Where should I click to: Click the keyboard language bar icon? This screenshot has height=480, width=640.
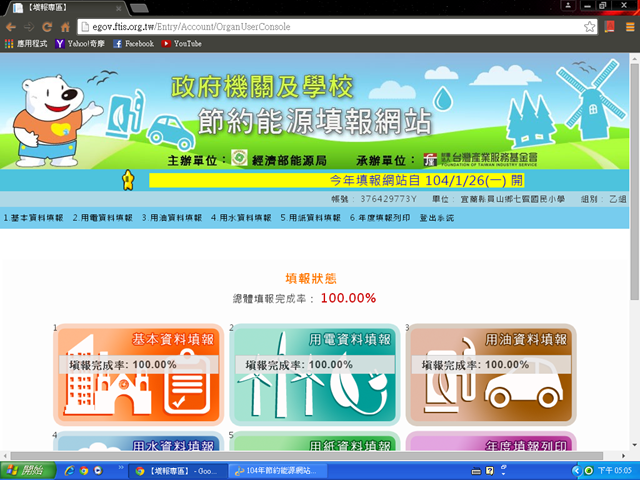click(476, 471)
